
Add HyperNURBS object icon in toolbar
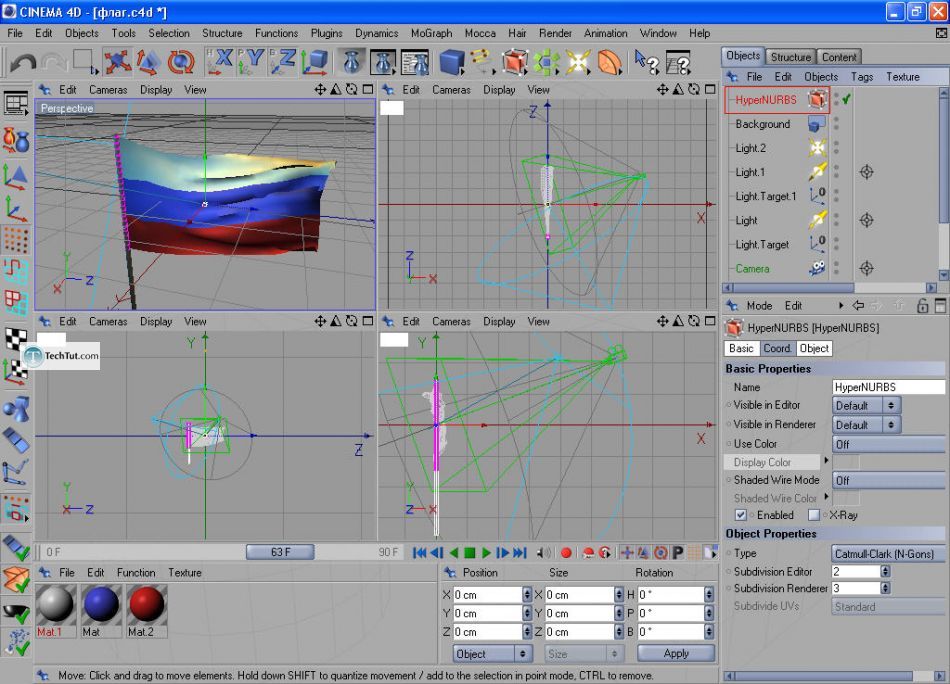pos(514,62)
